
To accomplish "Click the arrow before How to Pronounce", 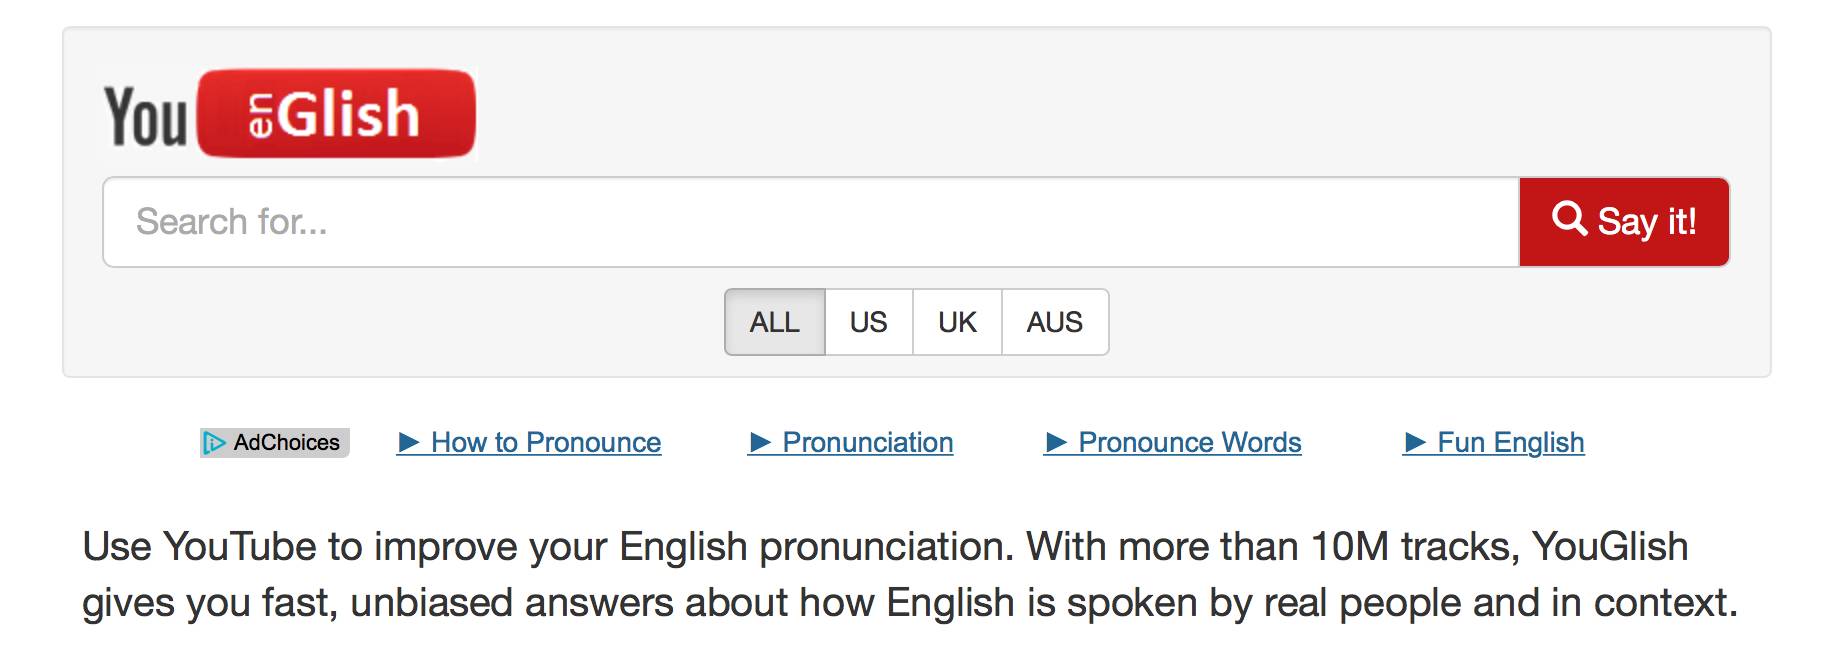I will (x=409, y=442).
